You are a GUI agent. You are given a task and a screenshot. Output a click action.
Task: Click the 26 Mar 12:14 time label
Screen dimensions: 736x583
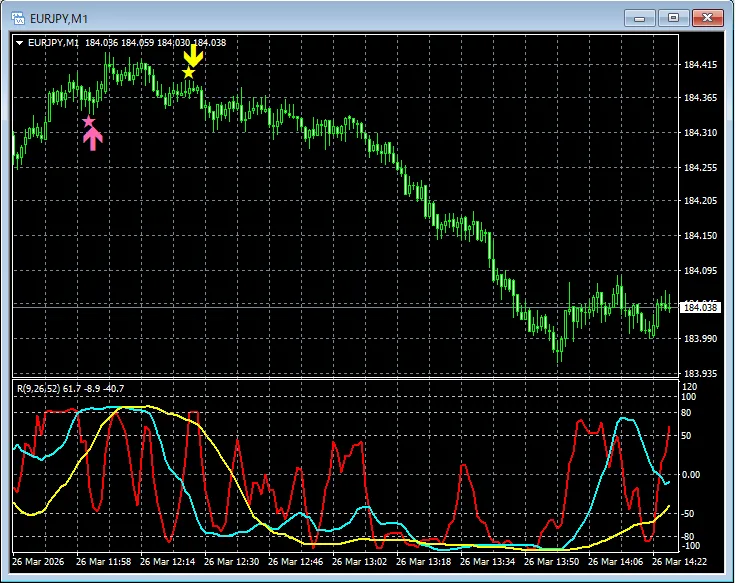(168, 561)
